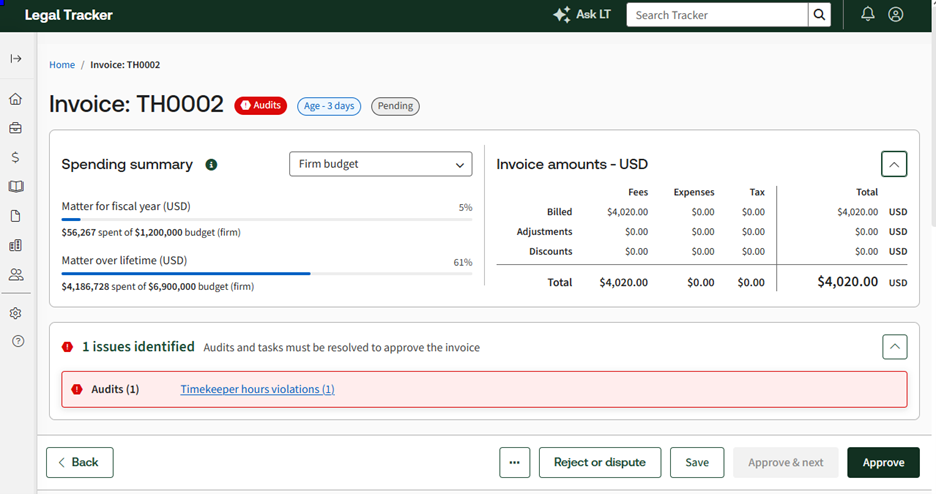The image size is (936, 494).
Task: Click the 1 issues identified heading
Action: coord(138,347)
